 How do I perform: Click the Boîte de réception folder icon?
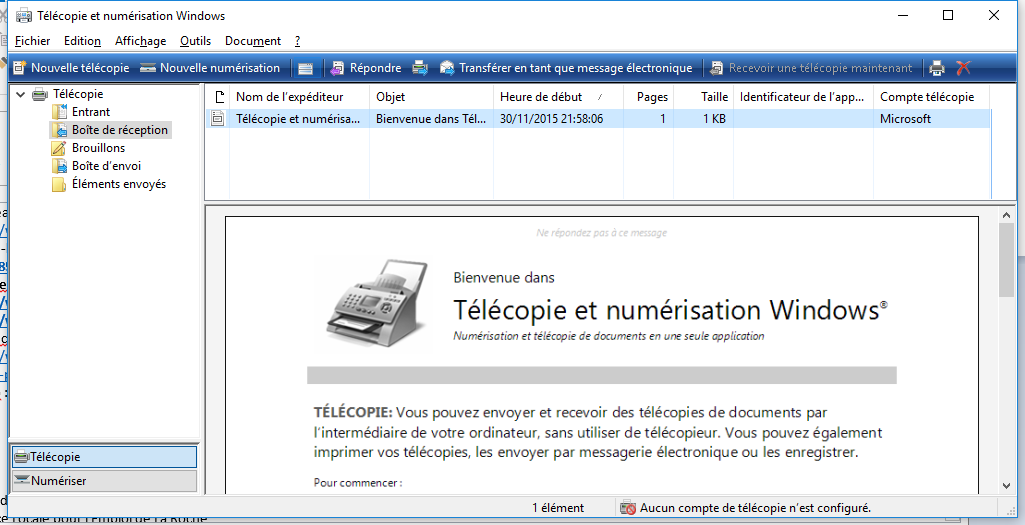coord(59,130)
